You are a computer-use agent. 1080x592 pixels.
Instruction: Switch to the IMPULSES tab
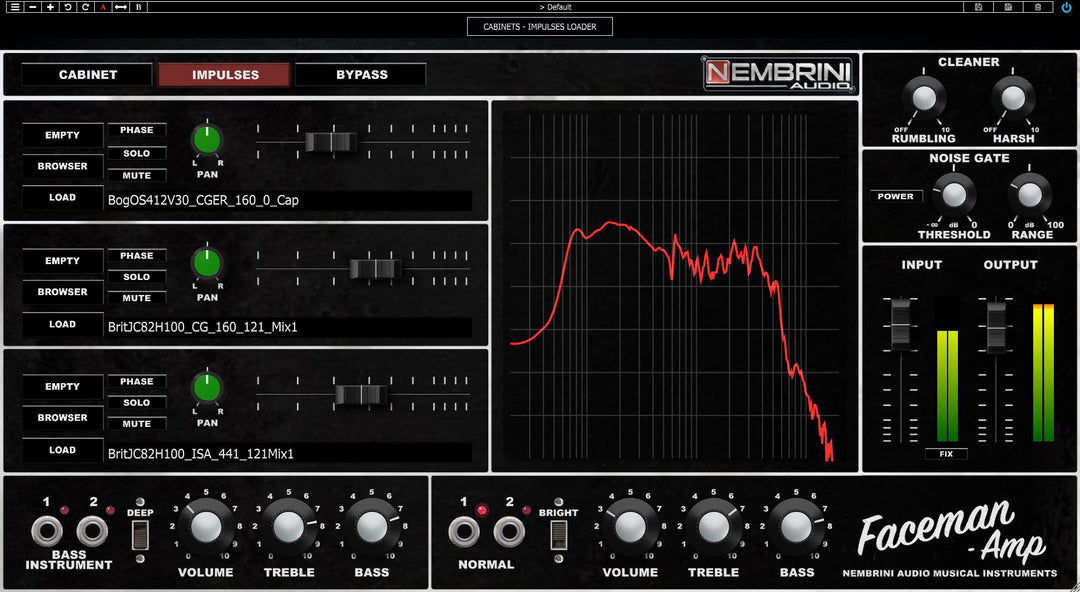[x=225, y=74]
